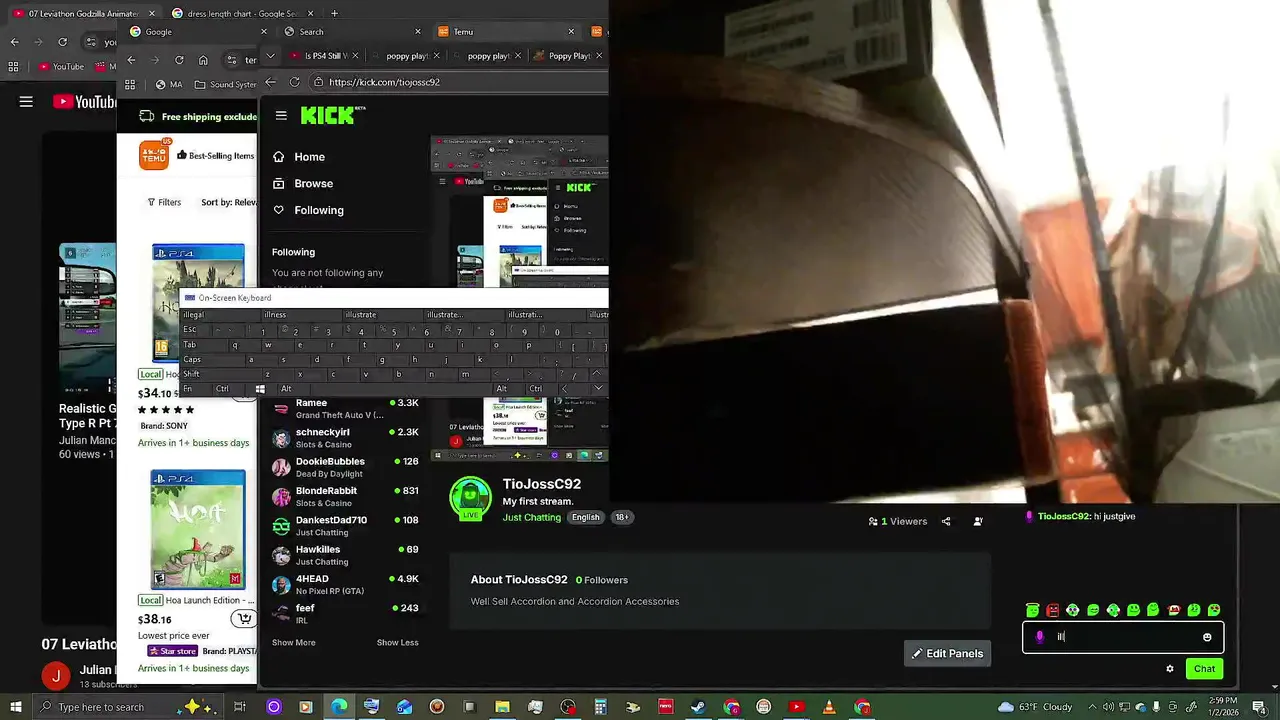
Task: Open Rameet channel in recommended list
Action: 345,409
